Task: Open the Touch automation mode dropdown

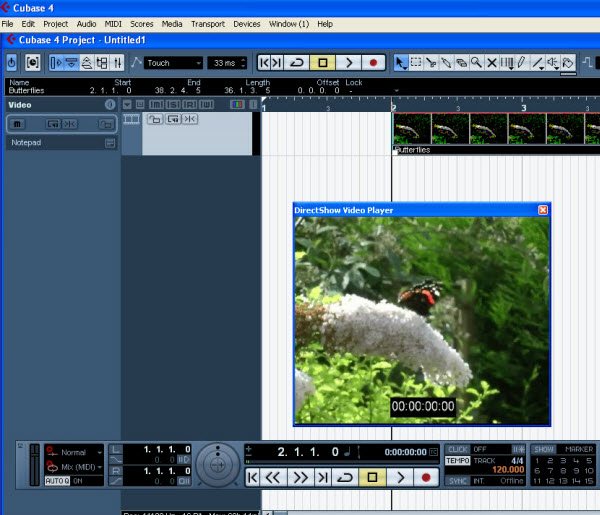Action: (173, 63)
